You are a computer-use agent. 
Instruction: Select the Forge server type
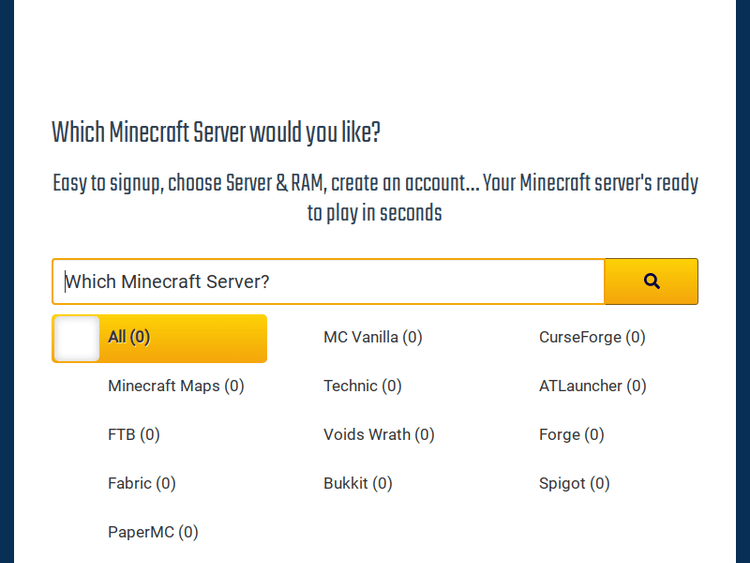pyautogui.click(x=571, y=435)
